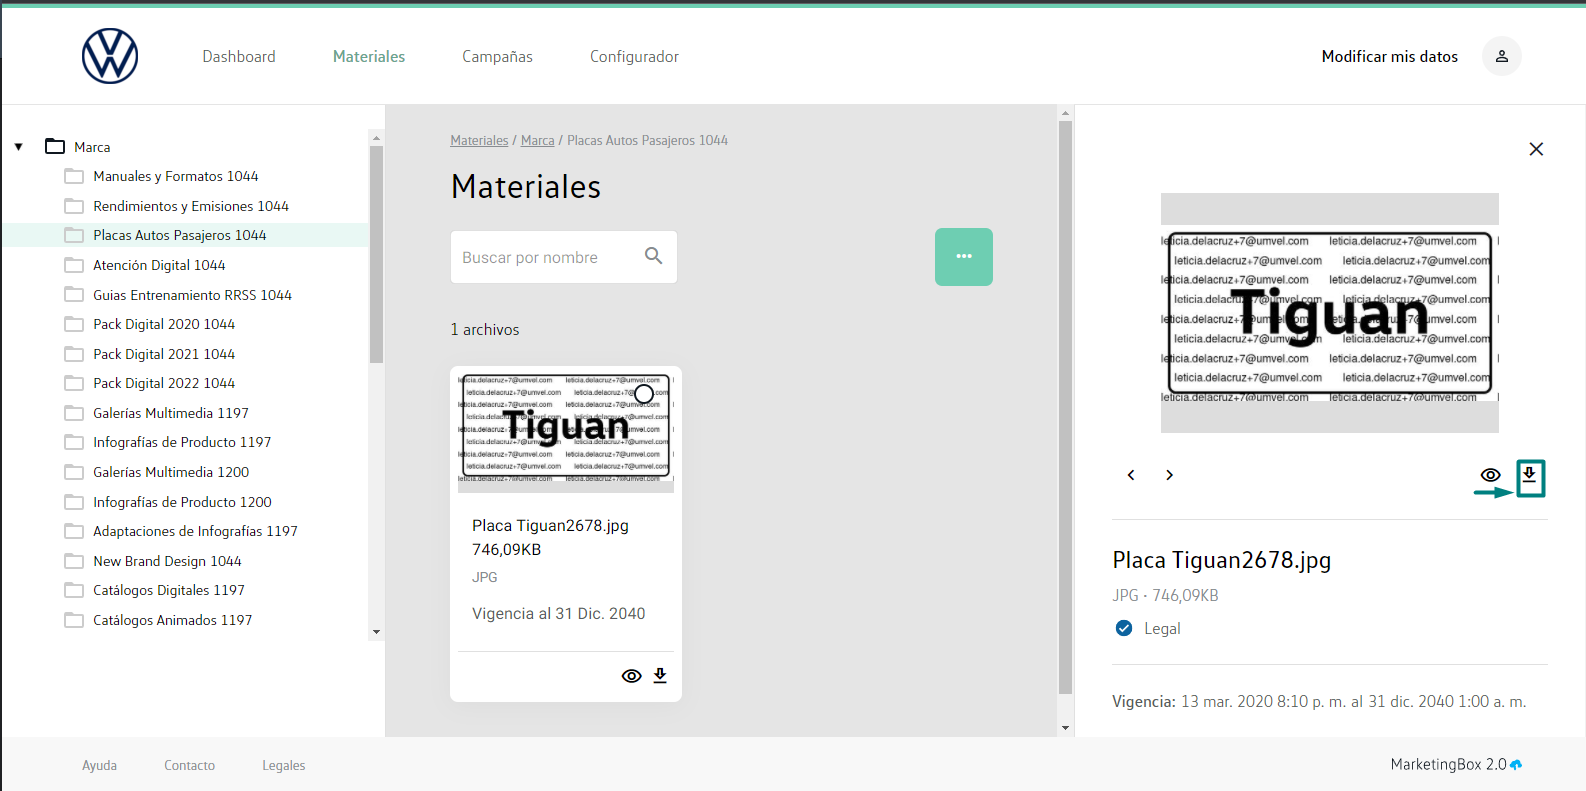Open Ayuda footer link
The height and width of the screenshot is (791, 1586).
point(99,765)
